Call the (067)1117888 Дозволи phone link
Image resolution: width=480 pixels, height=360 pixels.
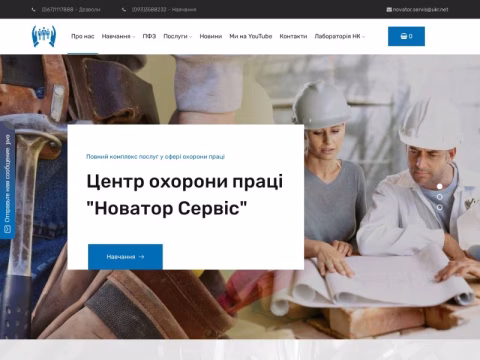71,10
